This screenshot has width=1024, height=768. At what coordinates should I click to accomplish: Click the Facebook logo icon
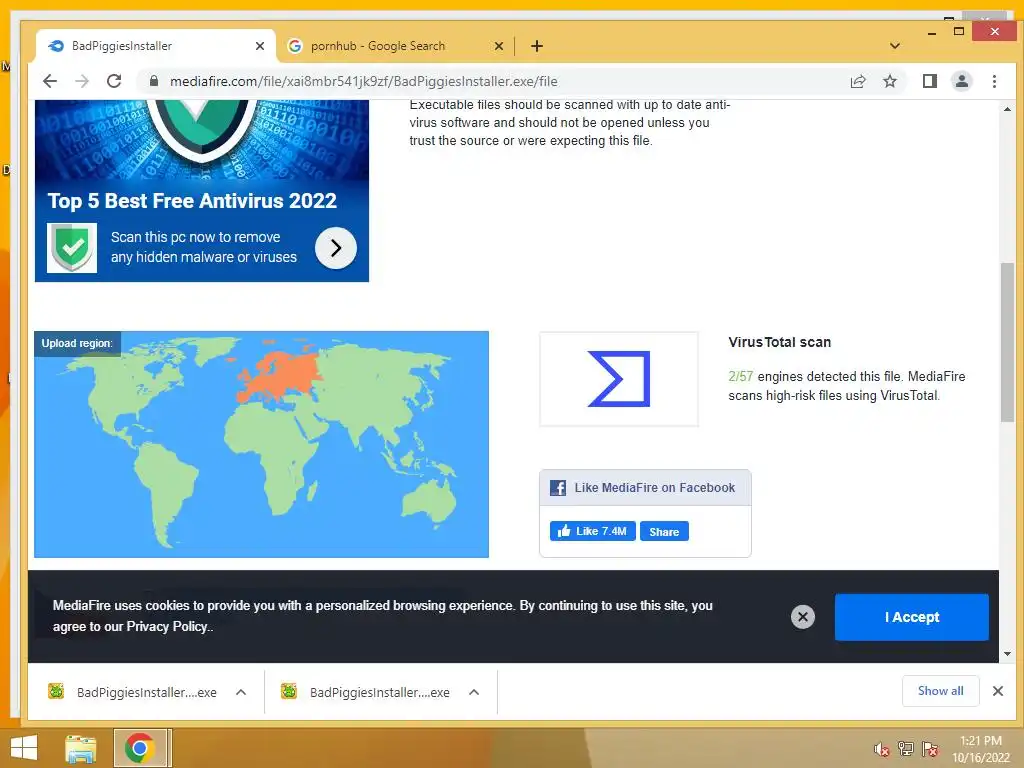click(558, 488)
